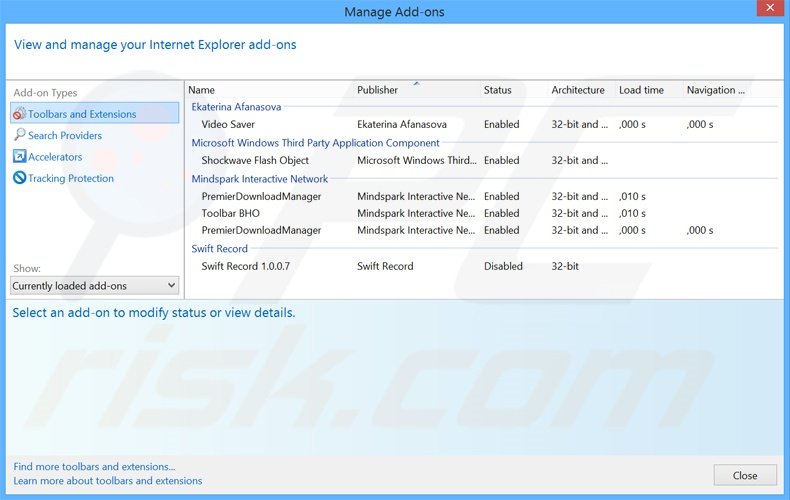790x500 pixels.
Task: Select the Shockwave Flash Object add-on
Action: (x=255, y=161)
